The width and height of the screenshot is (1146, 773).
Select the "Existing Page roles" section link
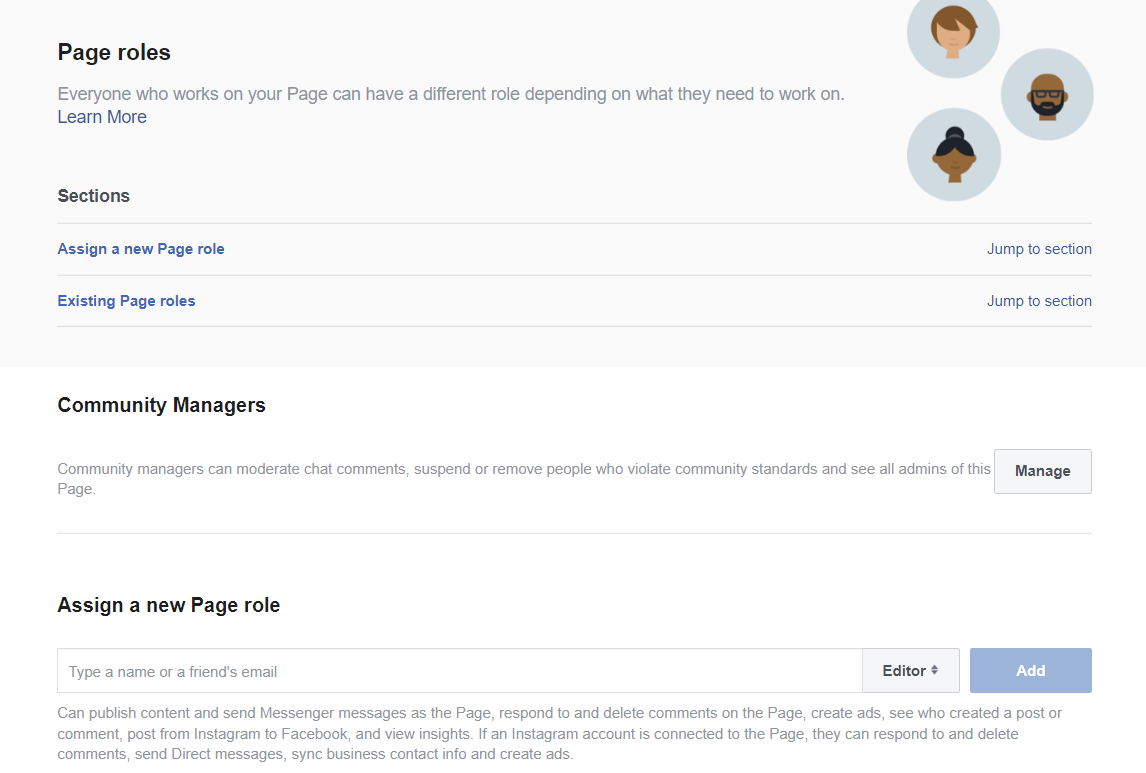[x=126, y=301]
